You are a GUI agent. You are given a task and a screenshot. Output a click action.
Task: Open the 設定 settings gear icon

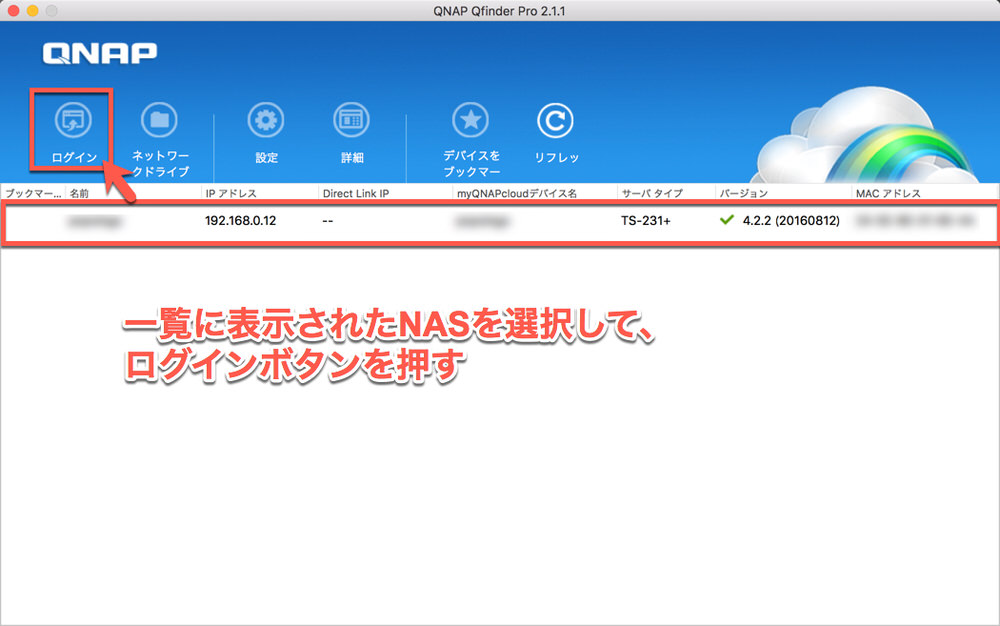tap(266, 120)
